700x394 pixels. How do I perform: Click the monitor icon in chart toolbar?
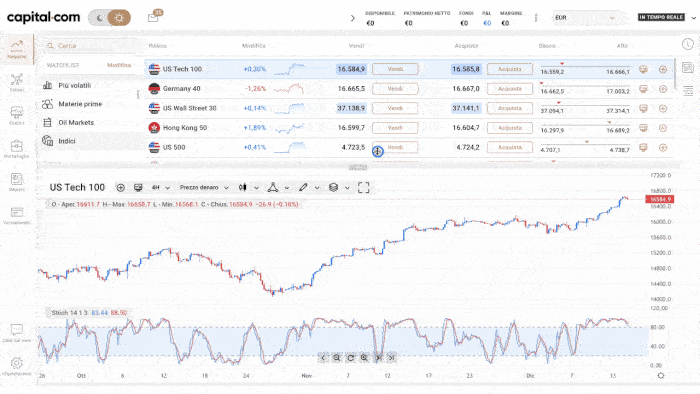(138, 188)
